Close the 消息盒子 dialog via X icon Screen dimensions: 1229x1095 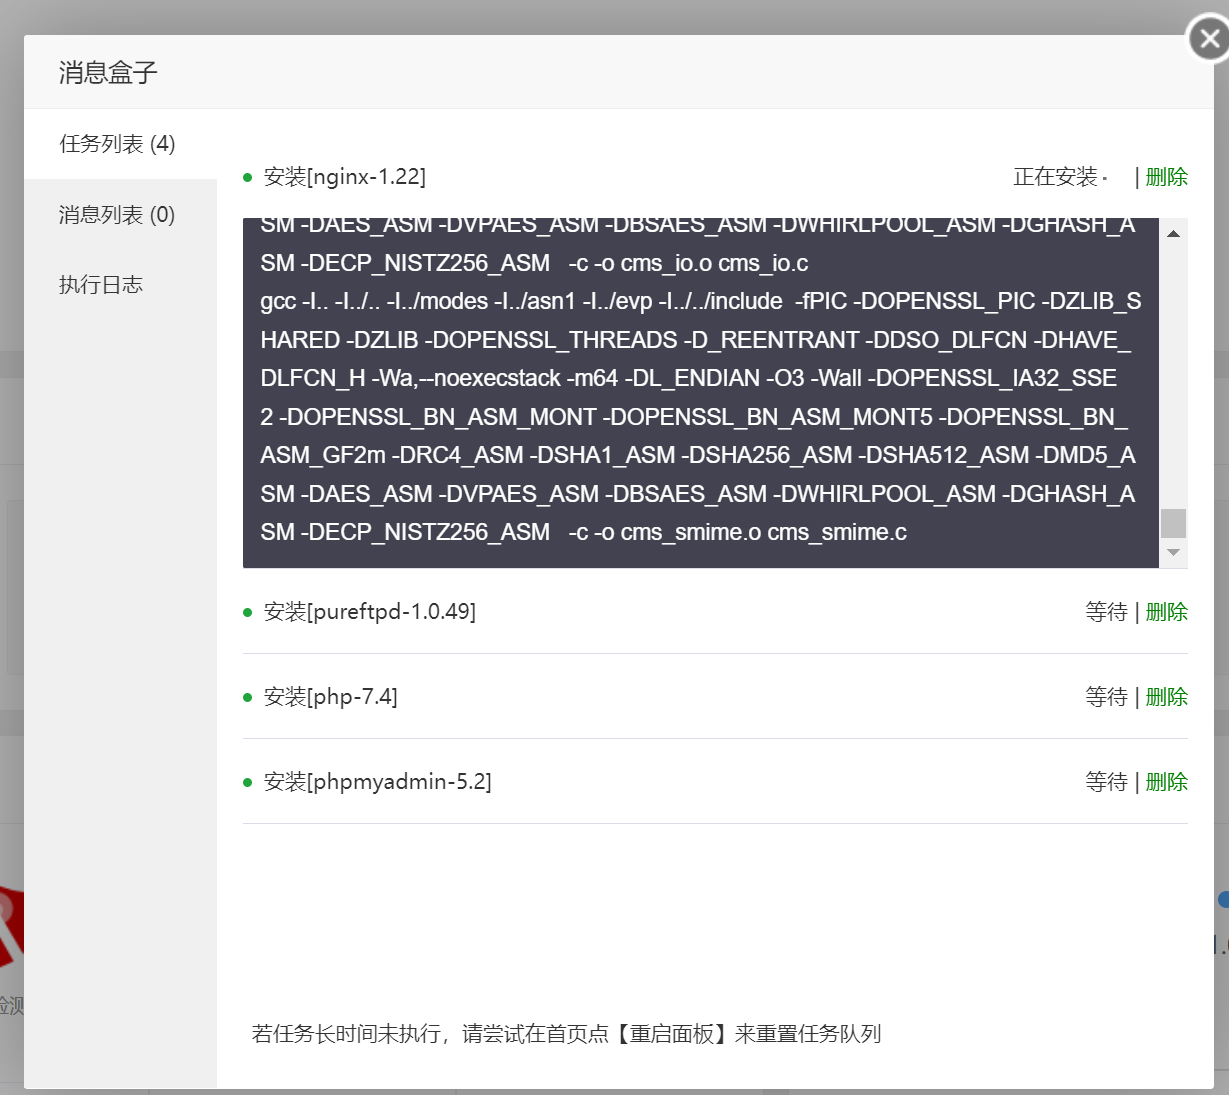tap(1207, 37)
